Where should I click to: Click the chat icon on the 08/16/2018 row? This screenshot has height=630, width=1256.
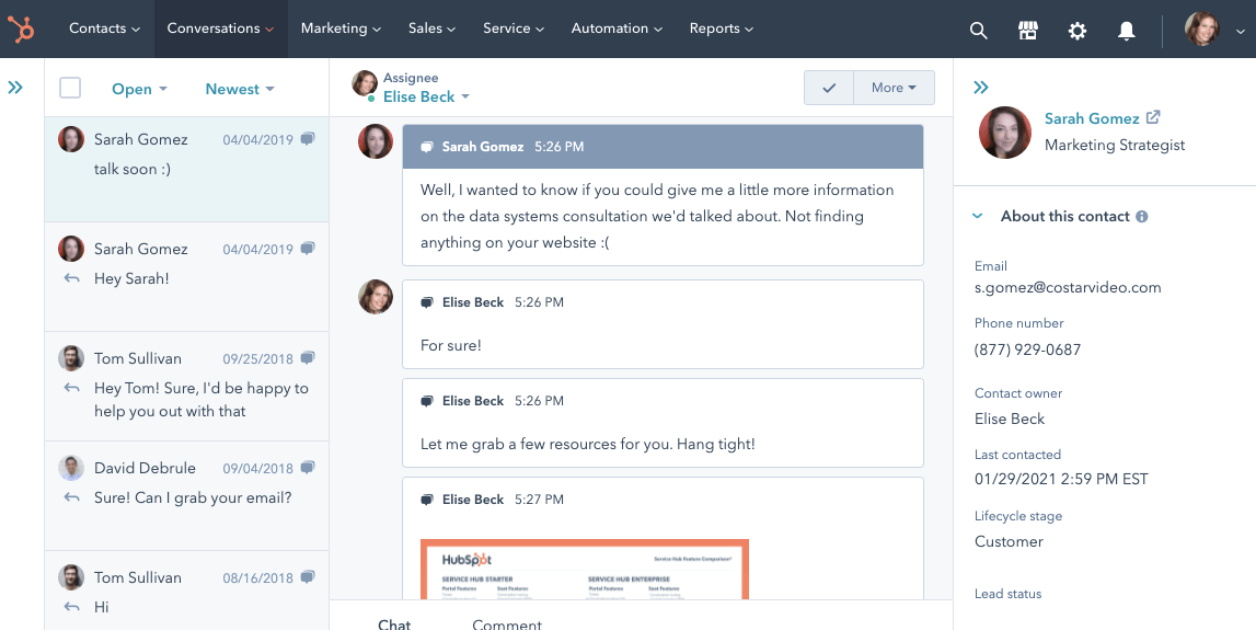click(308, 577)
